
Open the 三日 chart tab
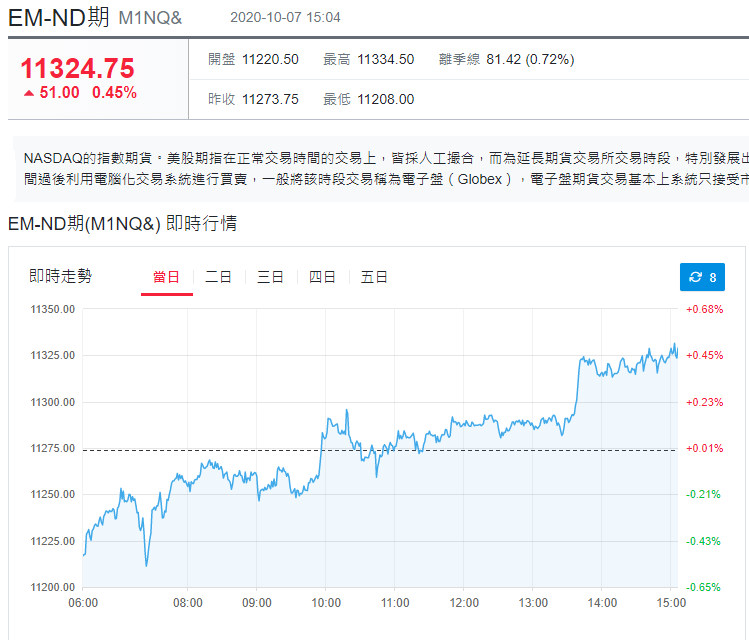click(x=270, y=277)
